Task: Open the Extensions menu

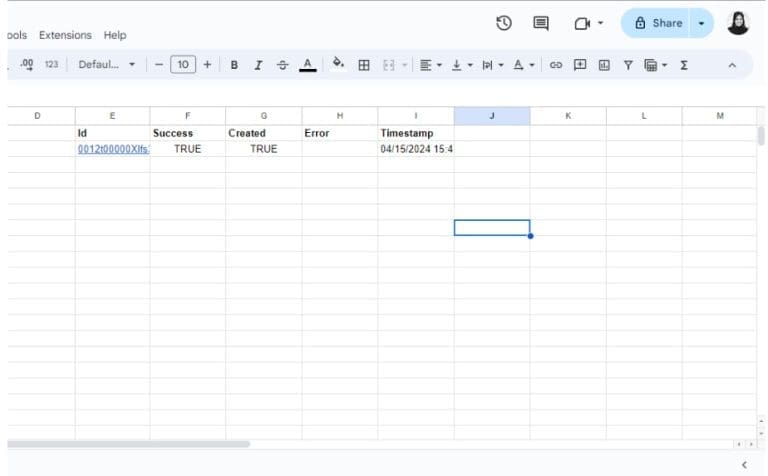Action: coord(65,35)
